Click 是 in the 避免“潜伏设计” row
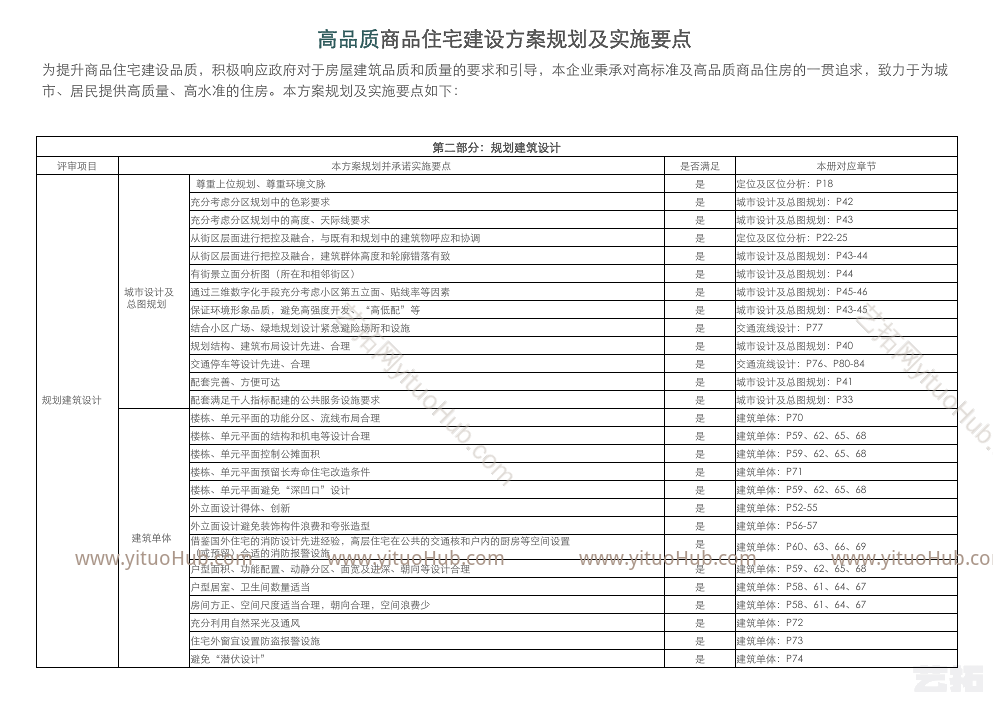The width and height of the screenshot is (993, 702). [700, 659]
